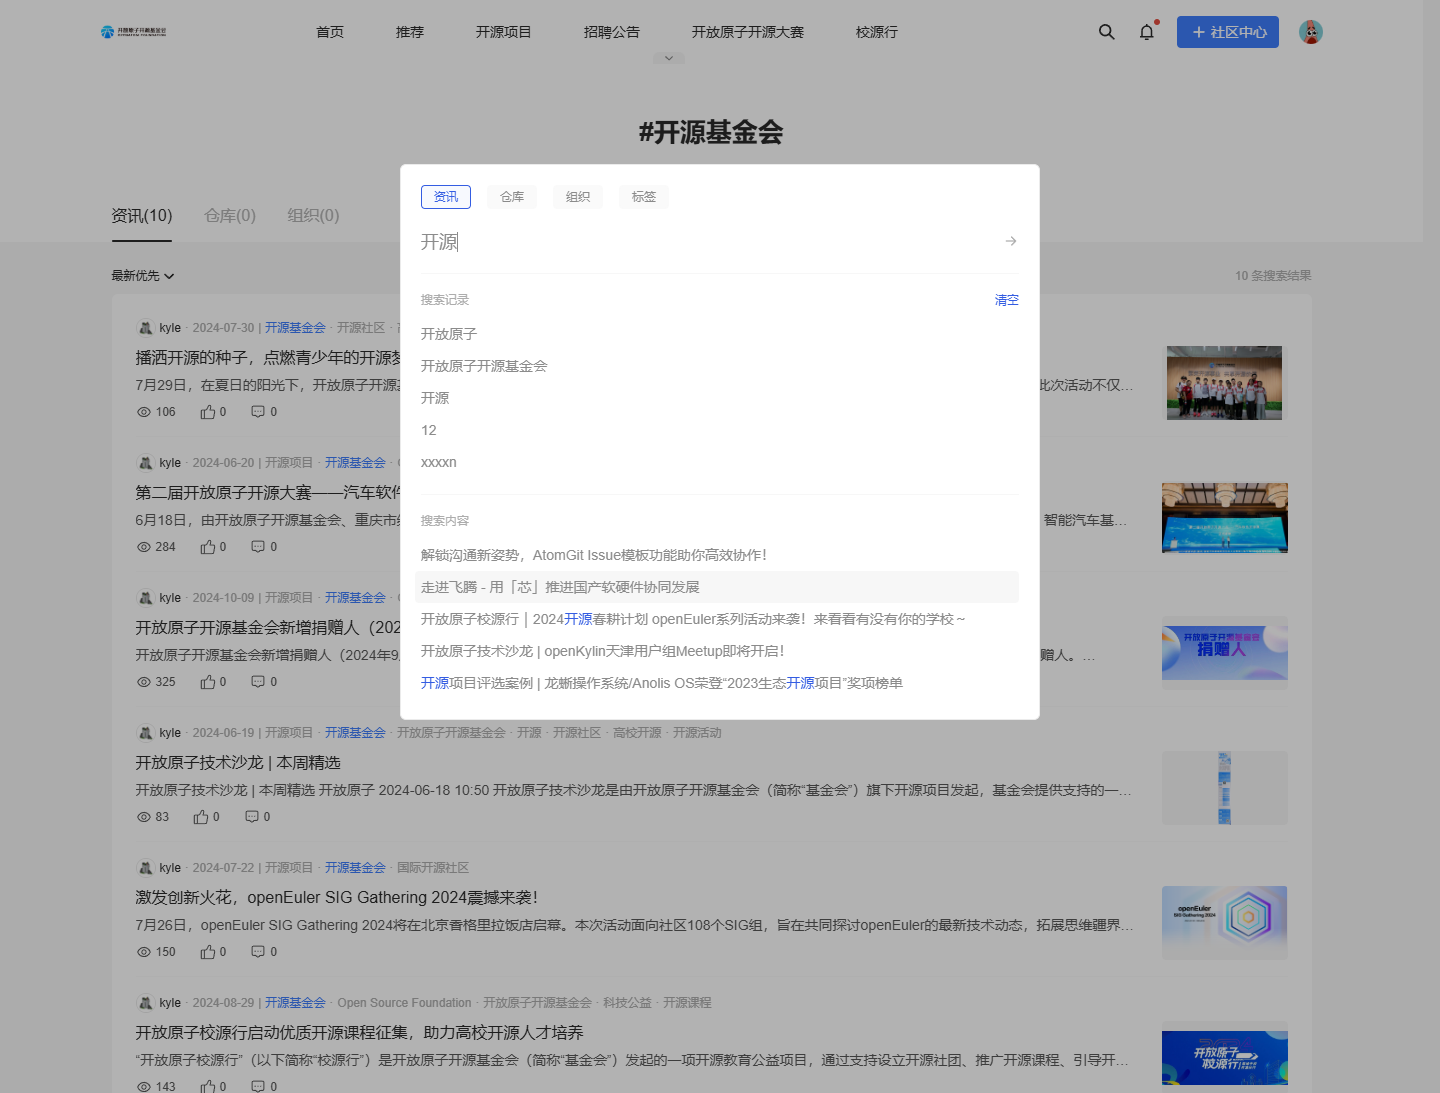Open article 激发创新火花，openEuler SIG Gathering 2024震撼来袭
1440x1093 pixels.
pos(337,898)
